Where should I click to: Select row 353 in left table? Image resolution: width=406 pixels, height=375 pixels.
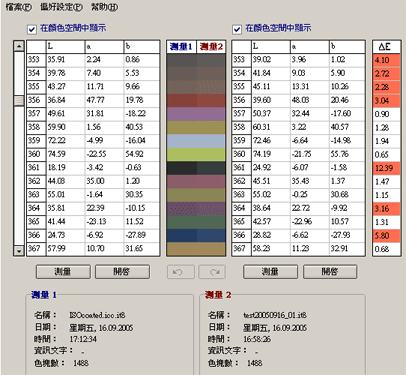click(x=93, y=60)
